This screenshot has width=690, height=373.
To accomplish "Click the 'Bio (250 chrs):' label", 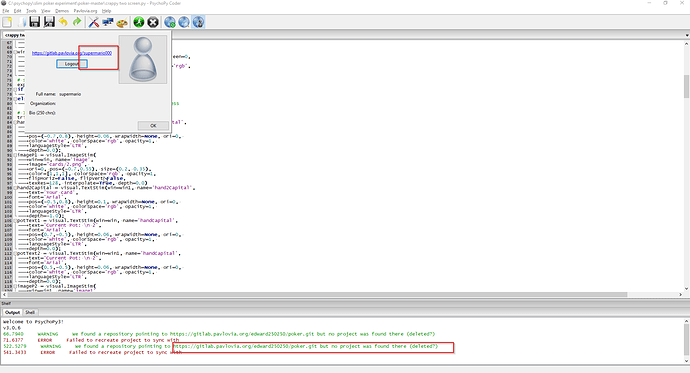I will 42,113.
